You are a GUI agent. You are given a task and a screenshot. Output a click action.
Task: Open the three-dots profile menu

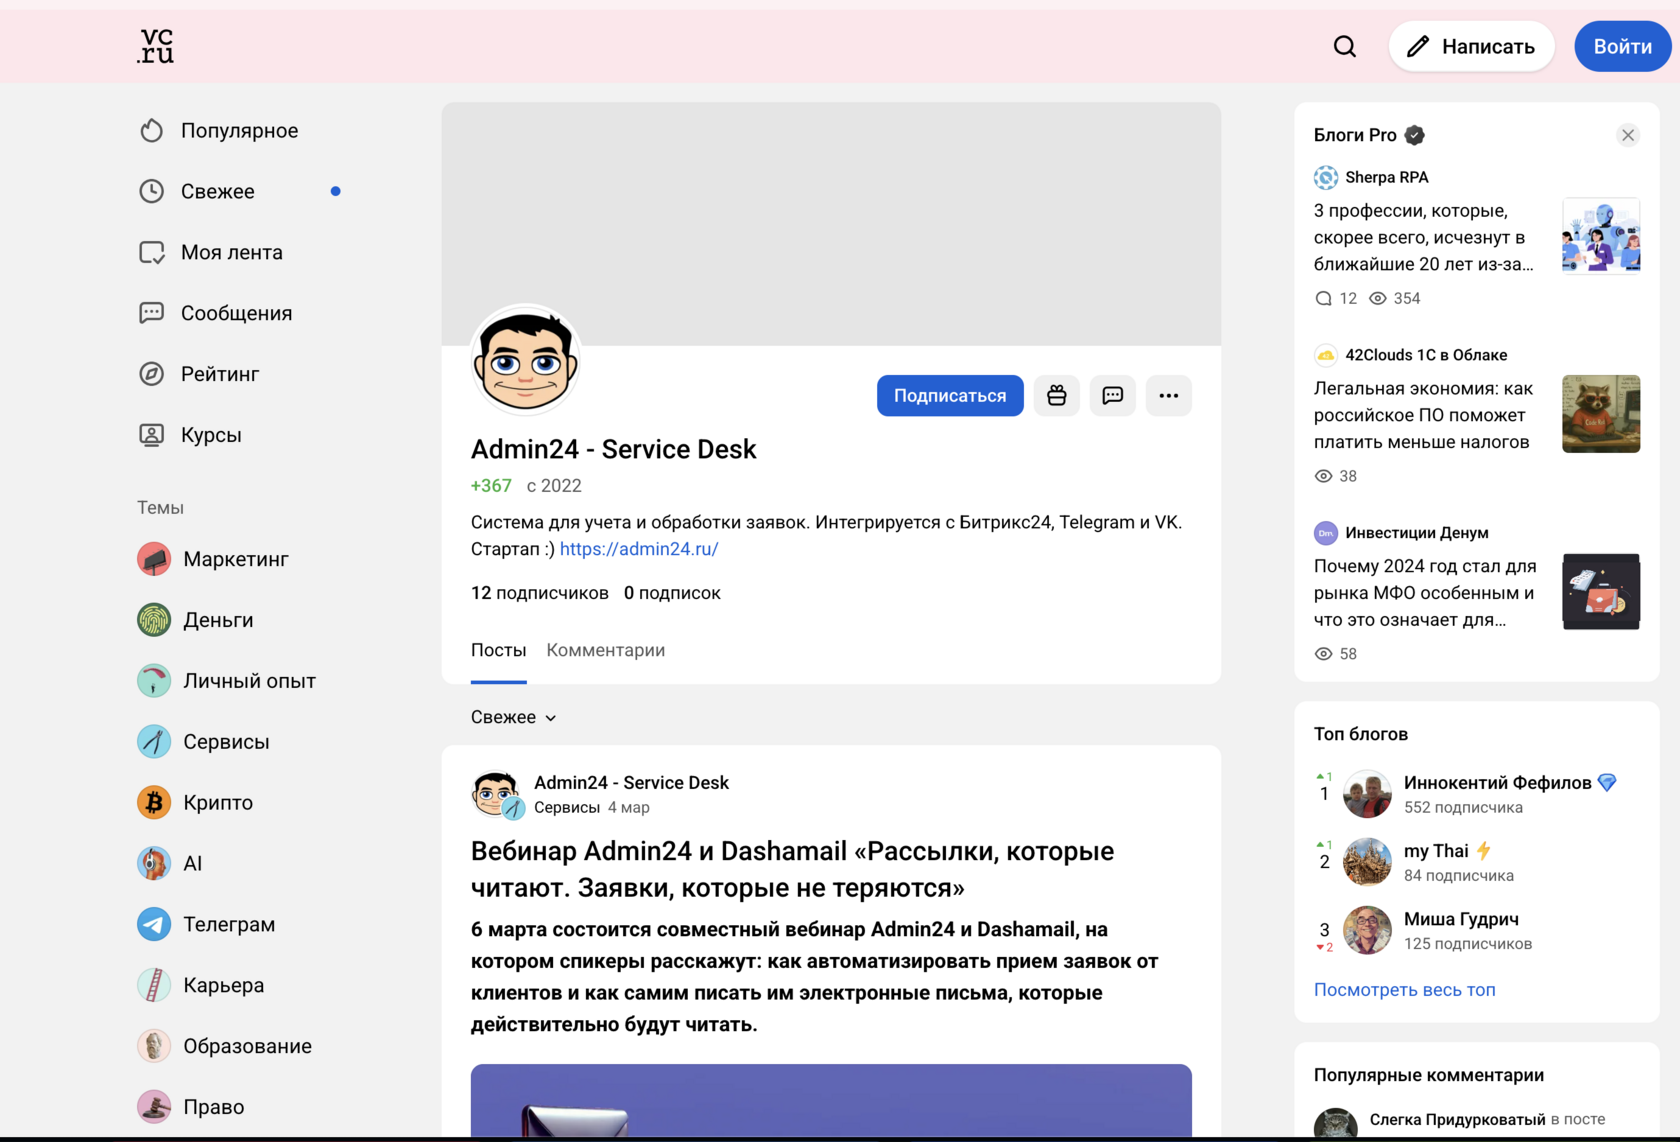tap(1169, 396)
